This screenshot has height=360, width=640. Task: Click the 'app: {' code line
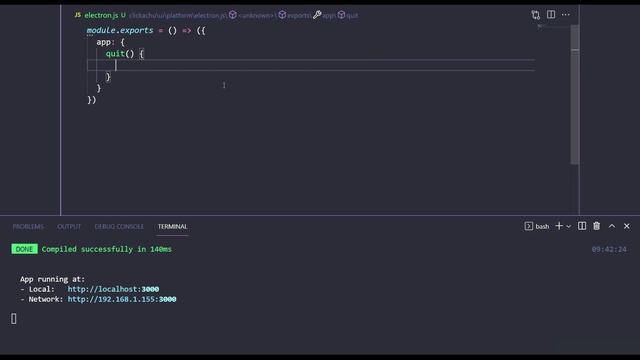(110, 42)
